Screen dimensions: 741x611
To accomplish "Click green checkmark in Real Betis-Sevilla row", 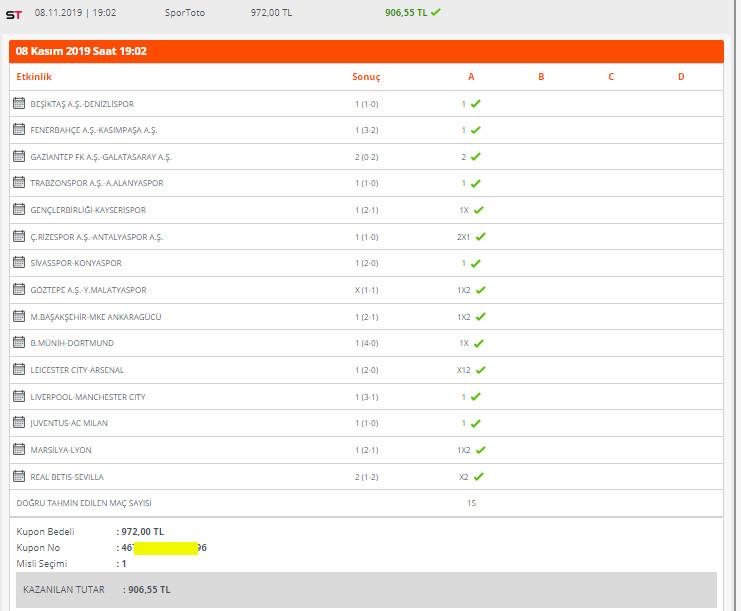I will coord(479,476).
